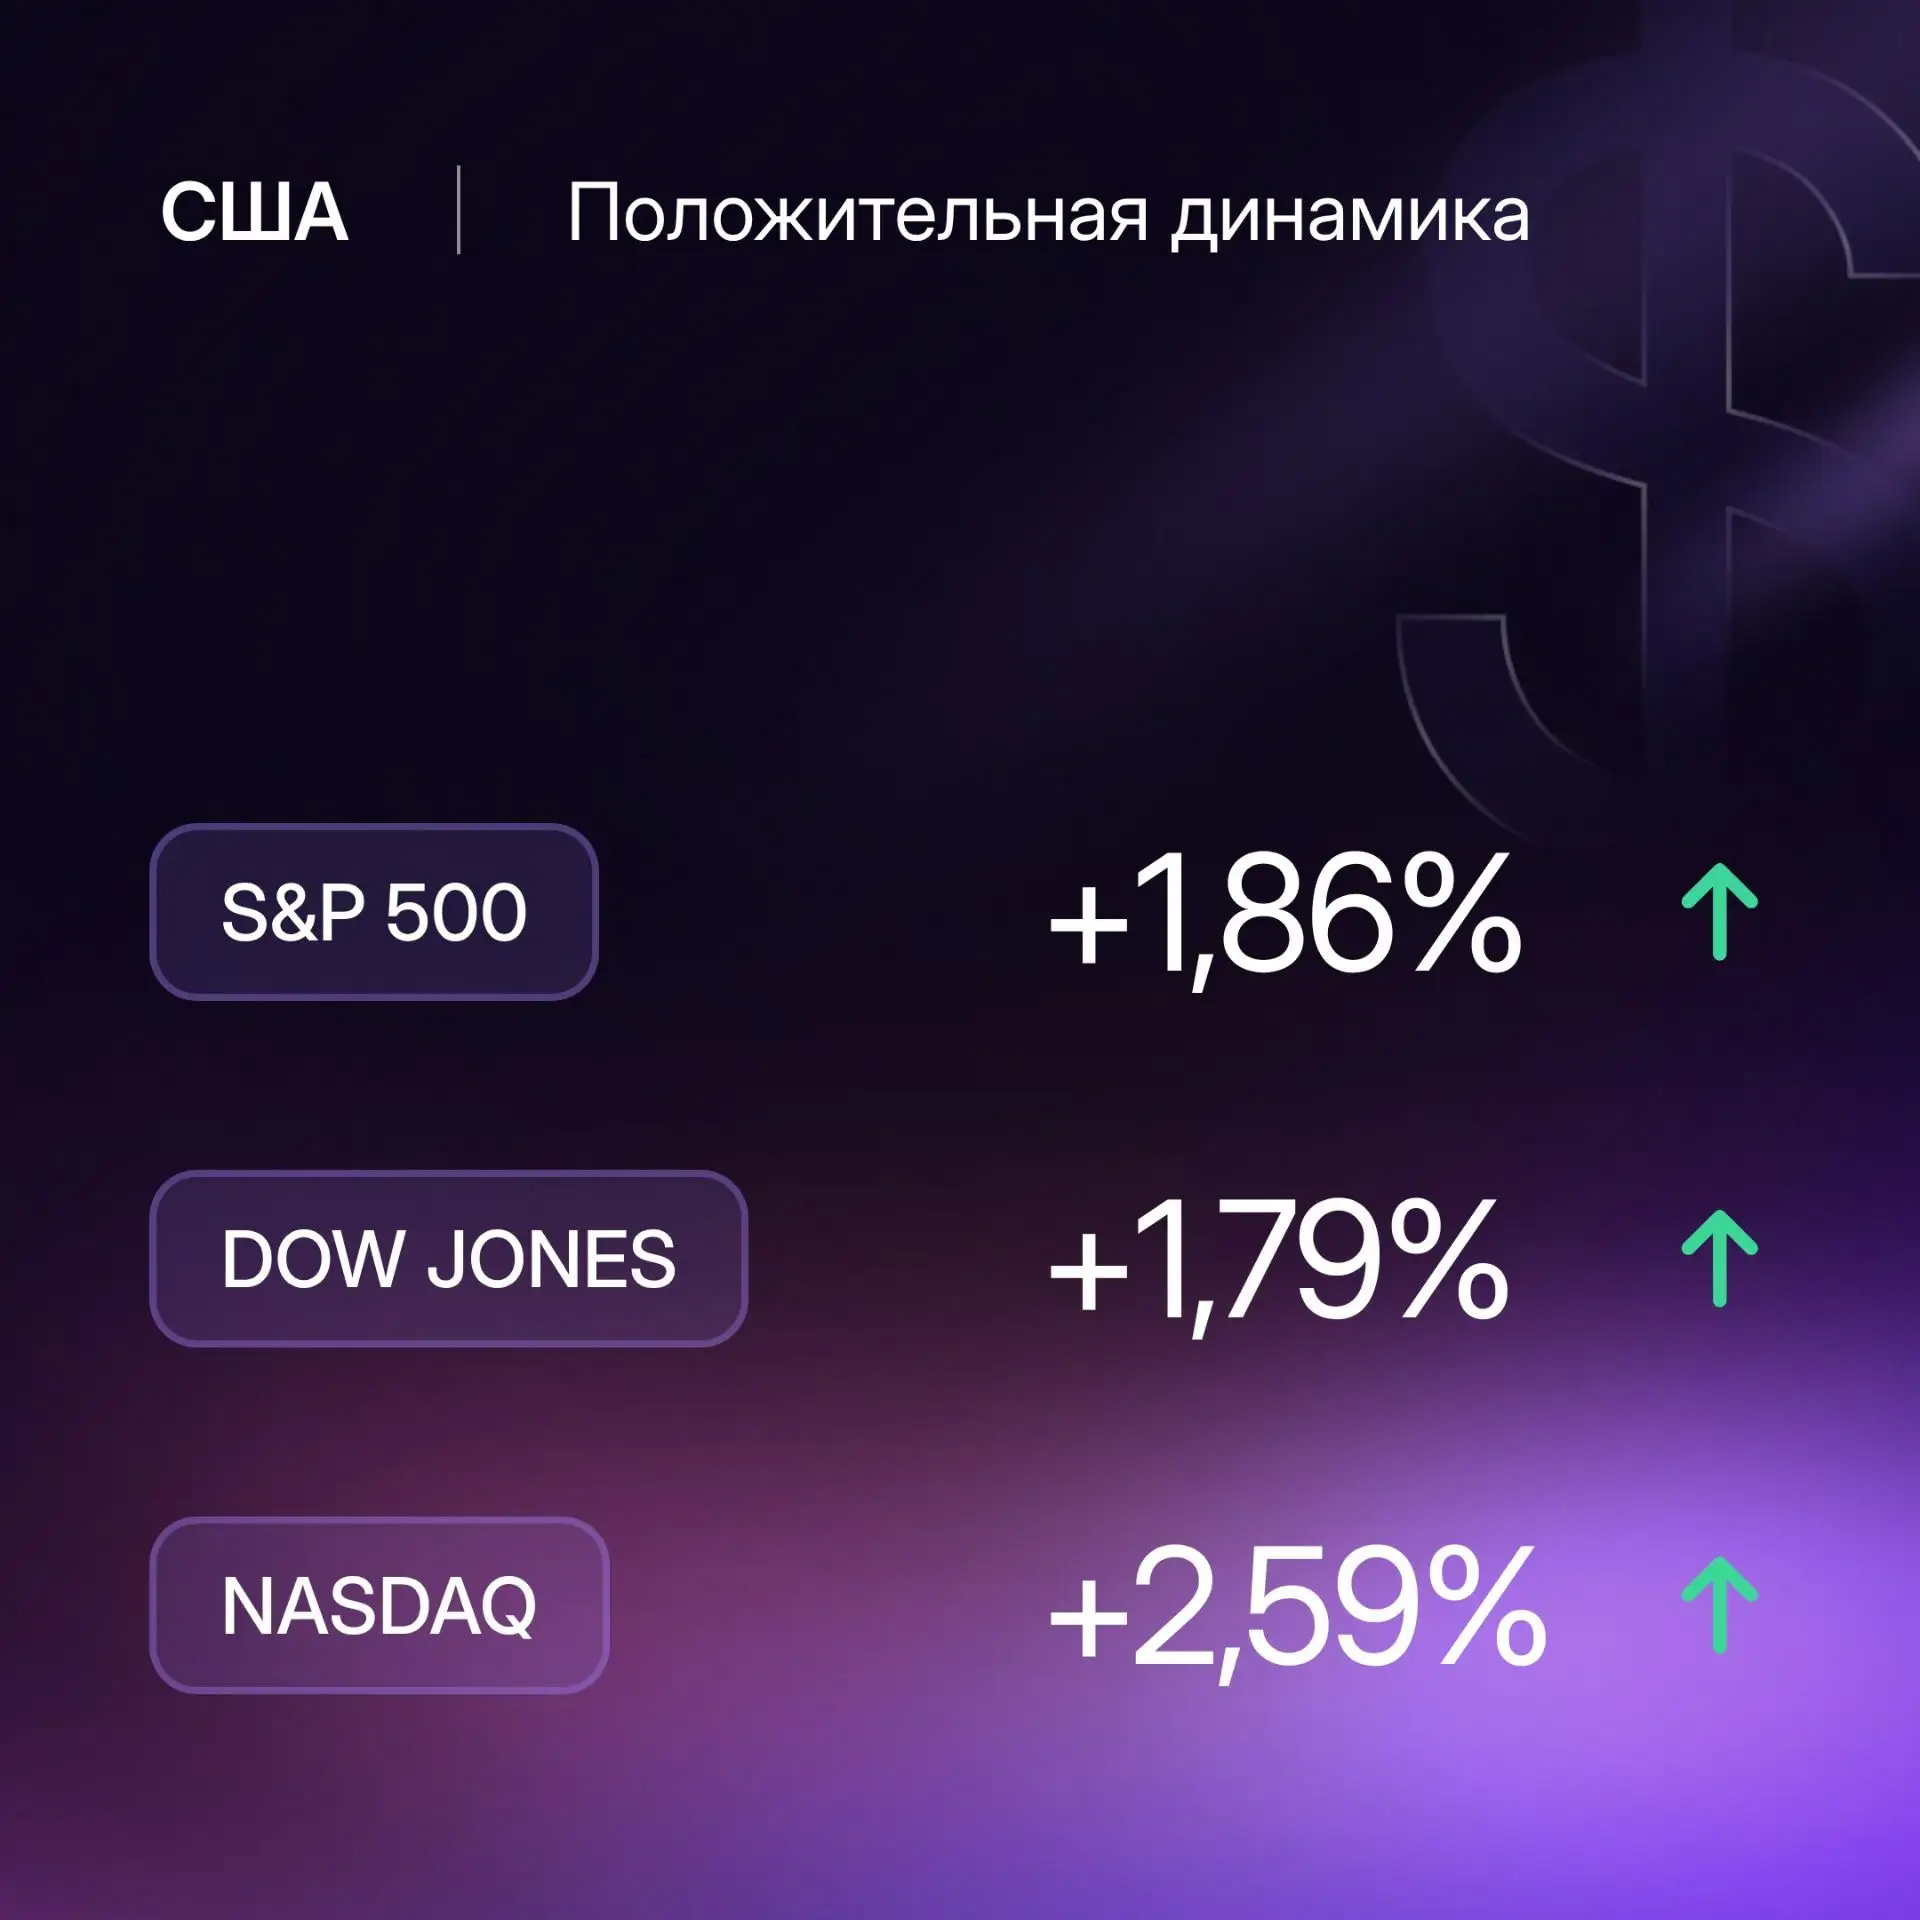
Task: Select the S&P 500 index badge
Action: pos(374,912)
